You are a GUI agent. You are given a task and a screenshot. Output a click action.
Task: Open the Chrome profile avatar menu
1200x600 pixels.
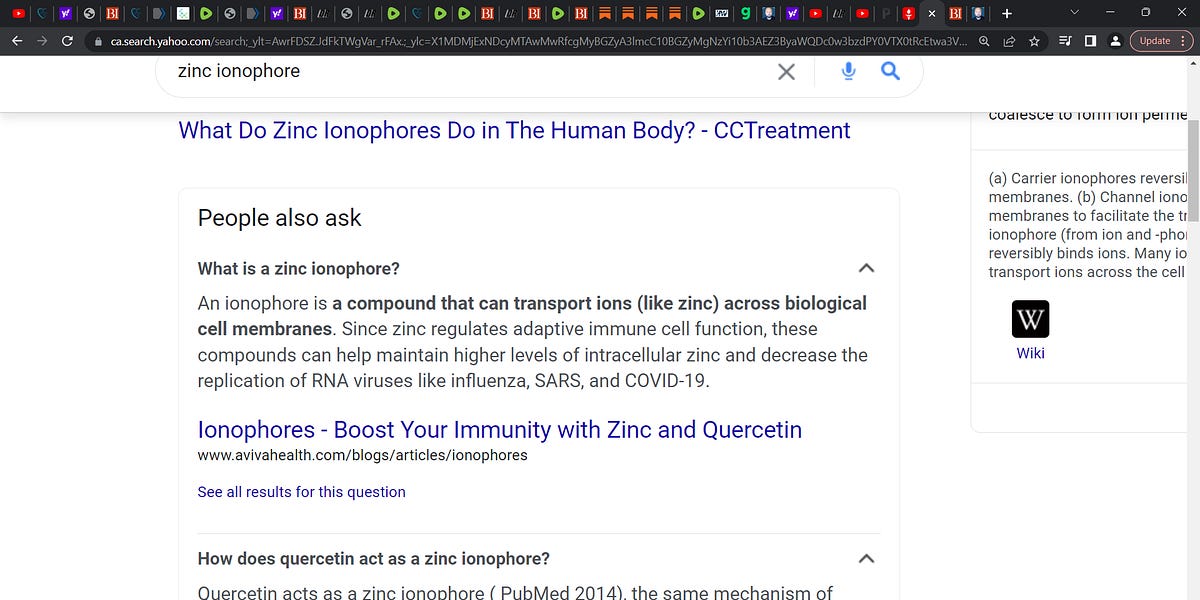(x=1114, y=41)
